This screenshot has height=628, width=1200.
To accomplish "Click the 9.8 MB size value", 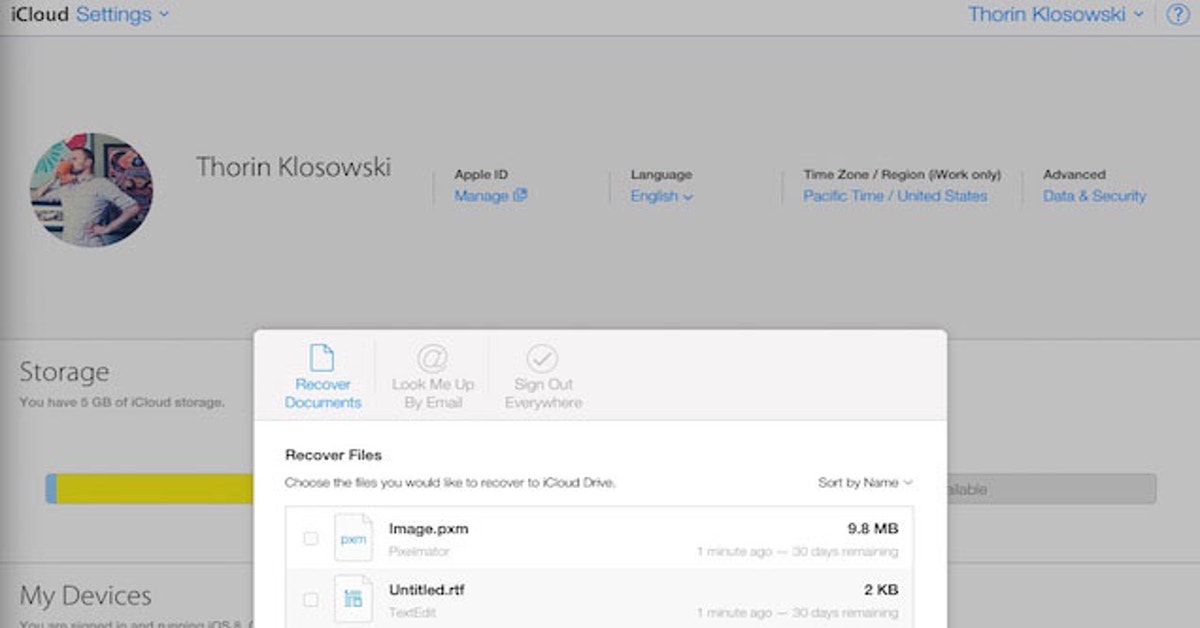I will coord(872,528).
